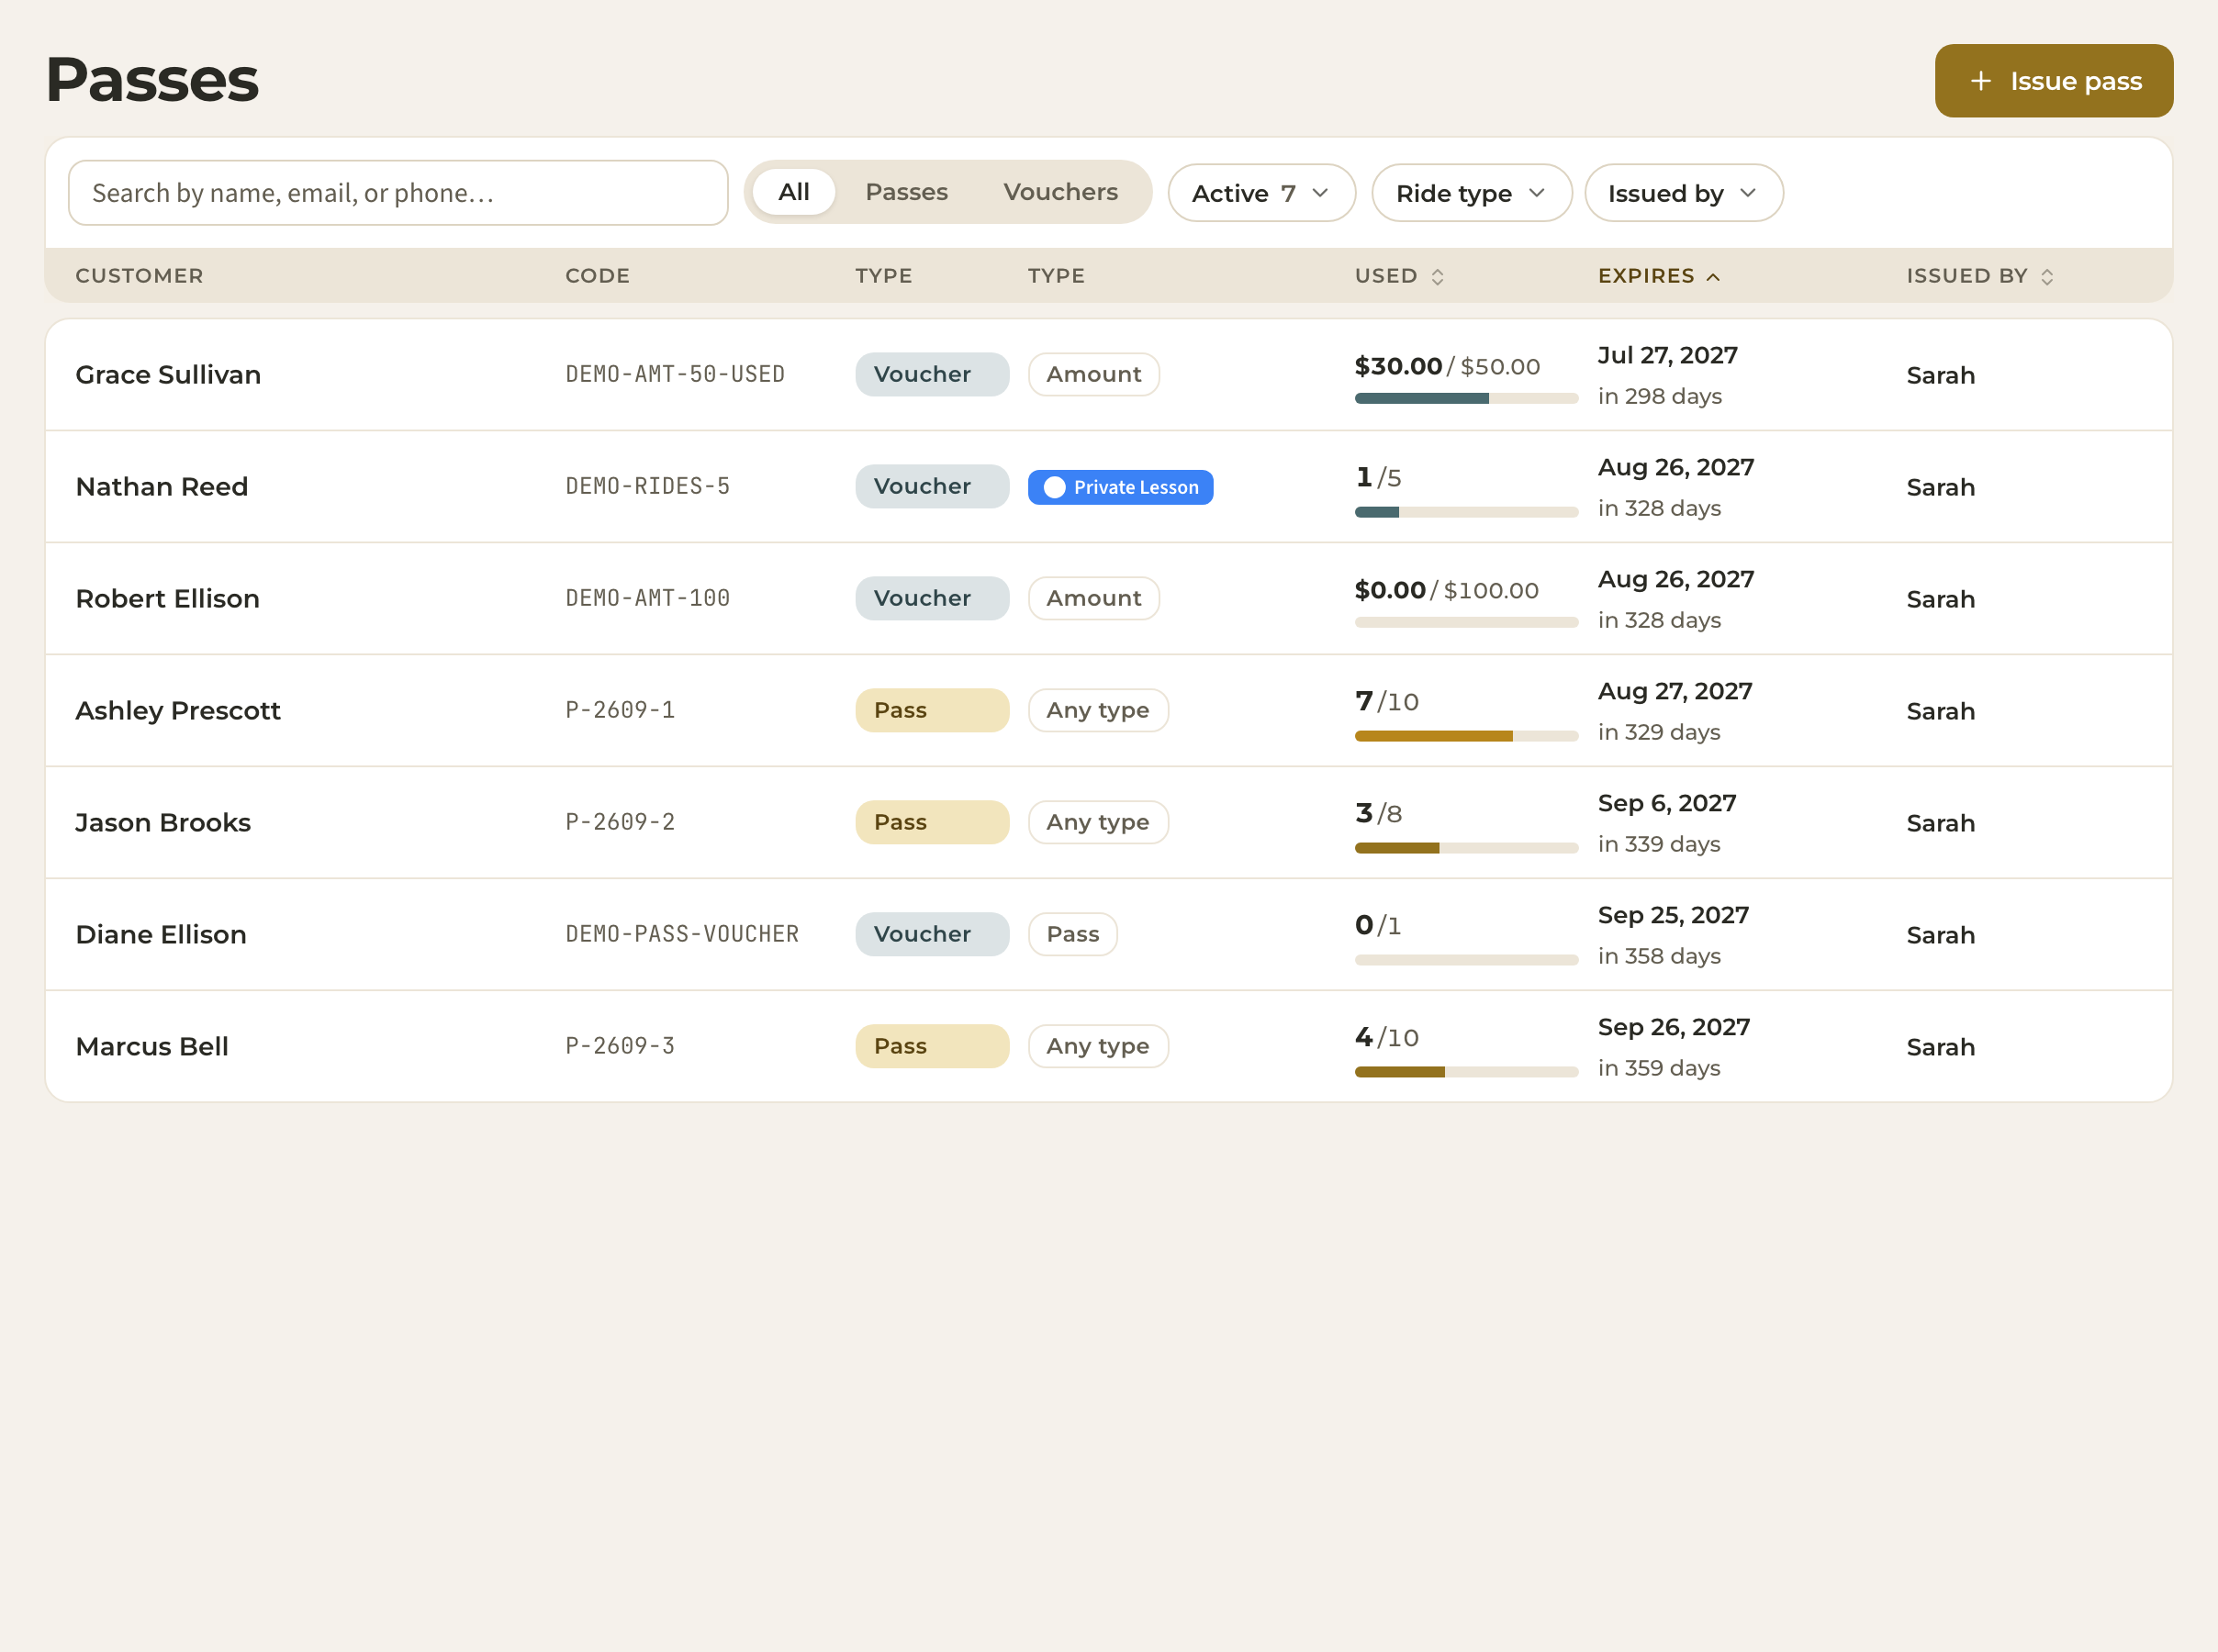Click Ashley Prescott's 7/10 usage bar

1466,736
